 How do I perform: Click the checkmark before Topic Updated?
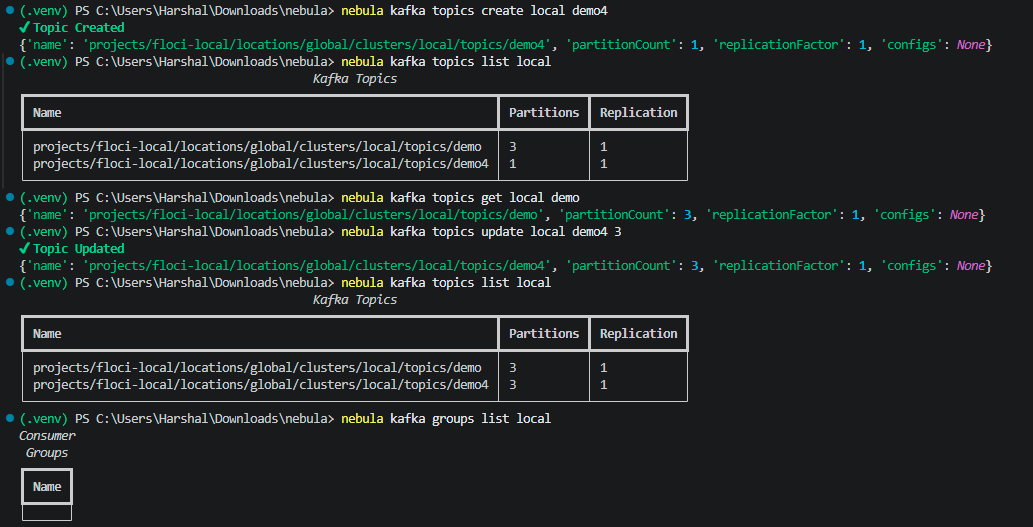(25, 248)
